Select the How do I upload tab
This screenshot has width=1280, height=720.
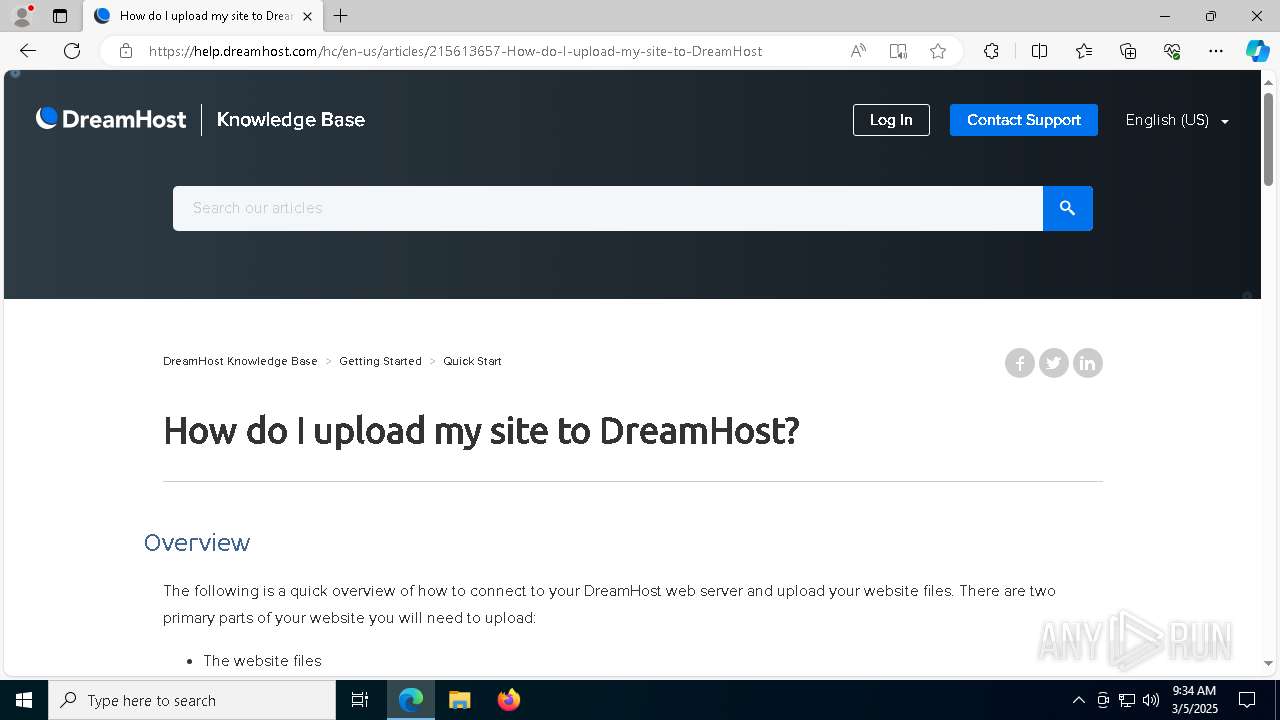[x=204, y=16]
